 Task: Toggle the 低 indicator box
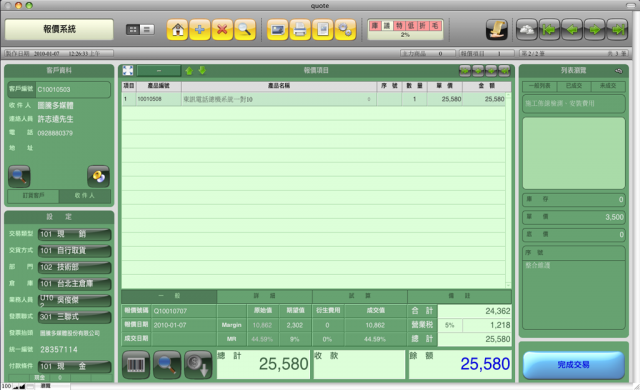[x=411, y=26]
